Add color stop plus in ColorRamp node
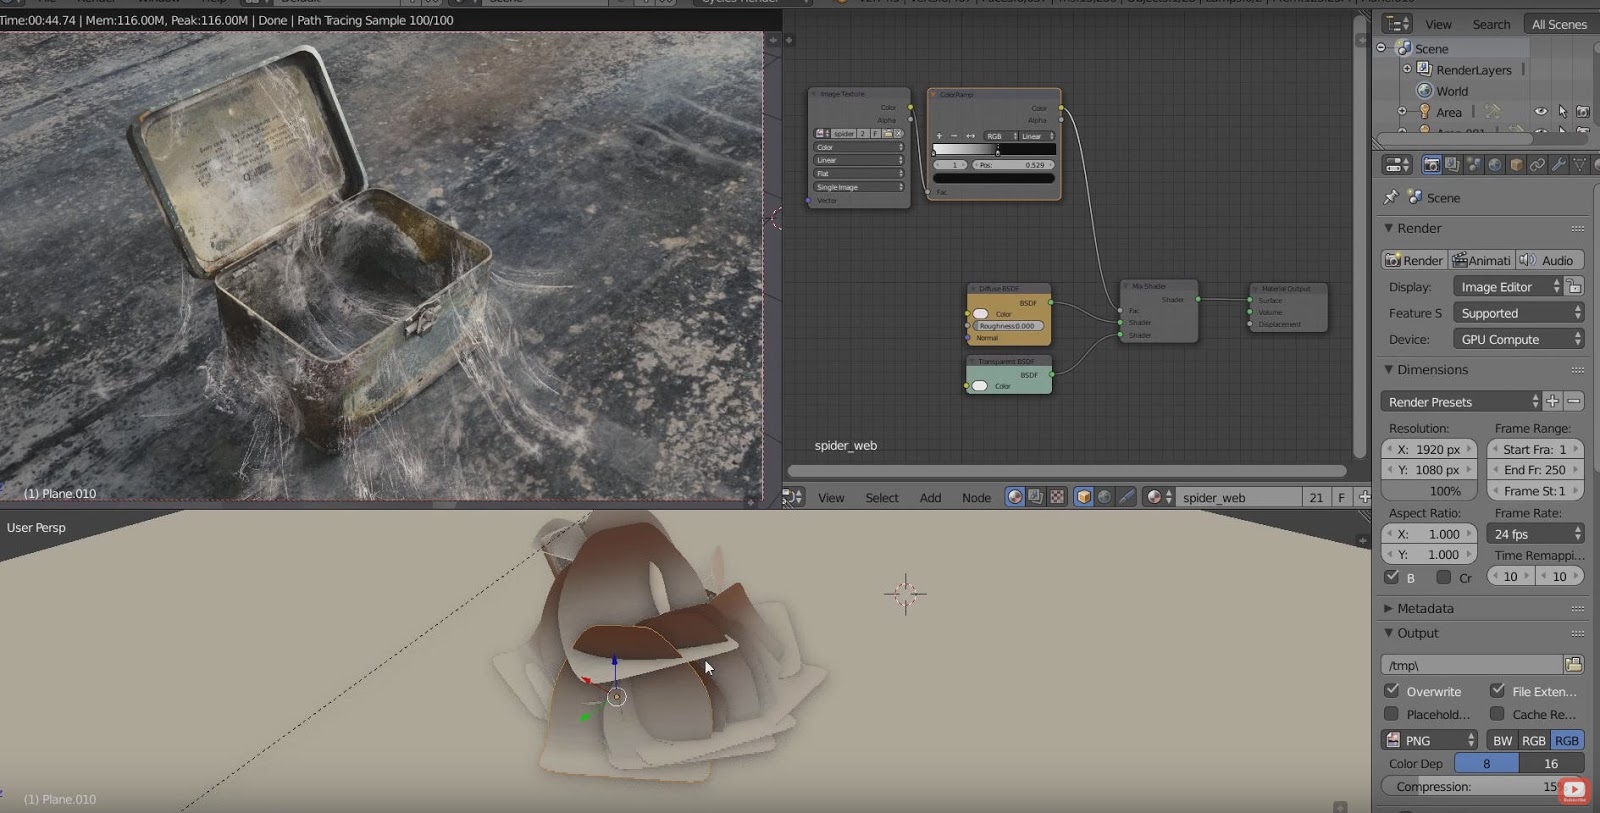 [939, 136]
